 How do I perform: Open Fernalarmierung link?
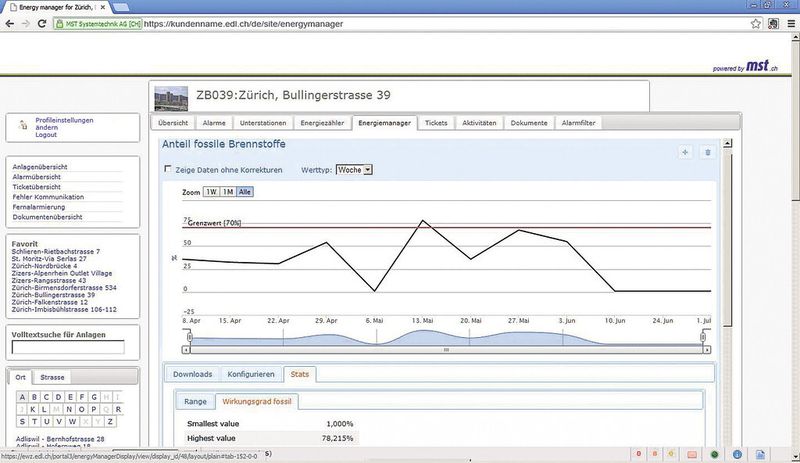point(39,207)
